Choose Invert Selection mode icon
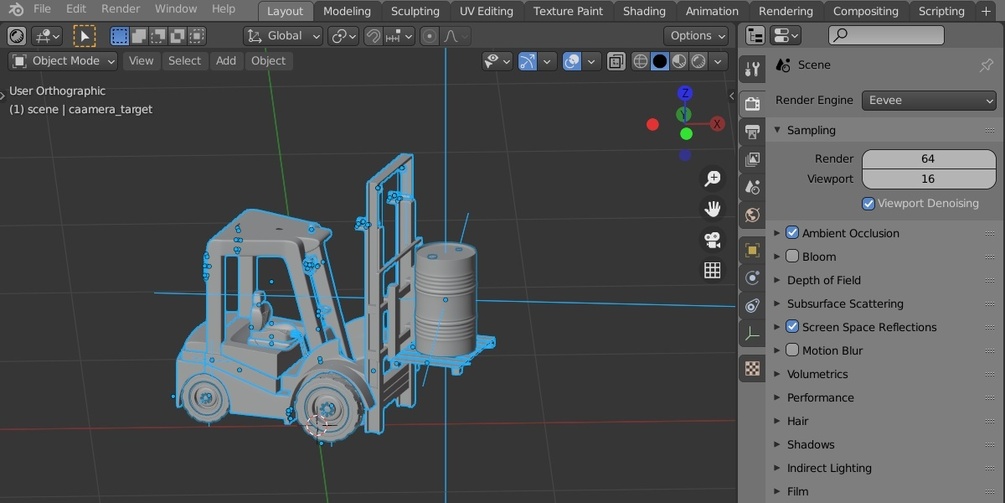This screenshot has width=1005, height=503. pyautogui.click(x=178, y=36)
